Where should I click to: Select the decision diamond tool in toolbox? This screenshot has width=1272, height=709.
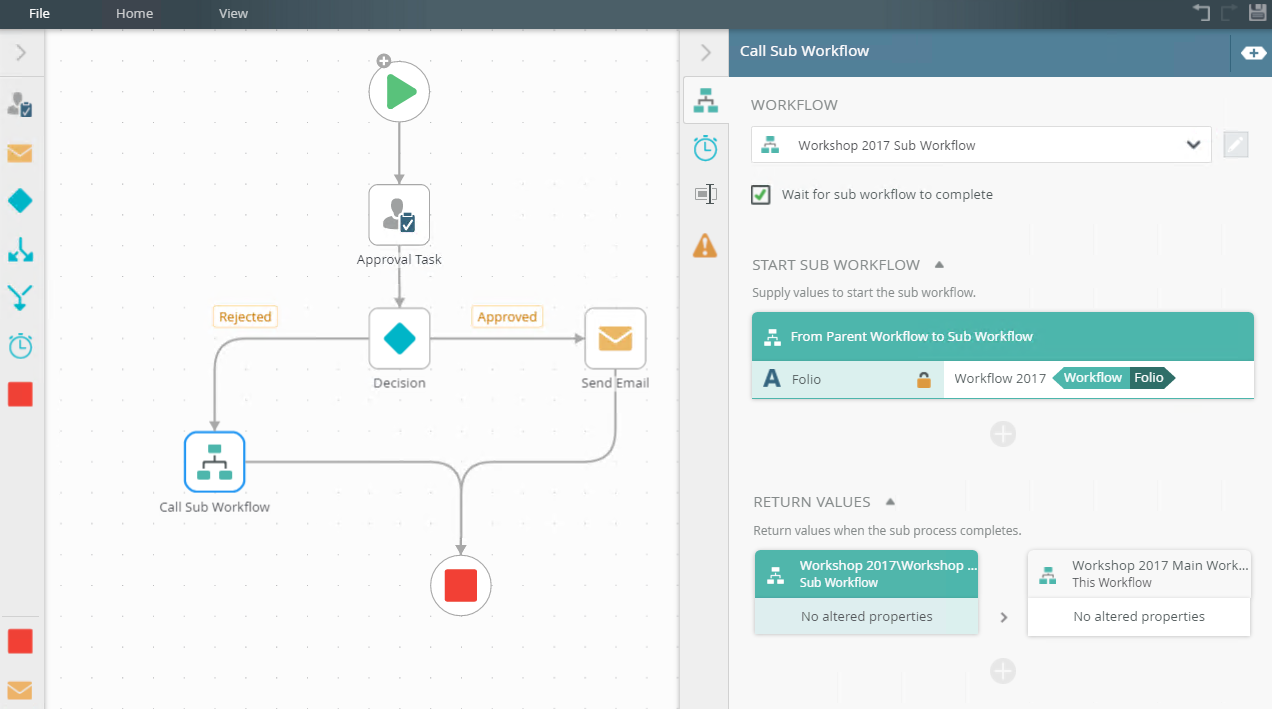click(x=20, y=201)
